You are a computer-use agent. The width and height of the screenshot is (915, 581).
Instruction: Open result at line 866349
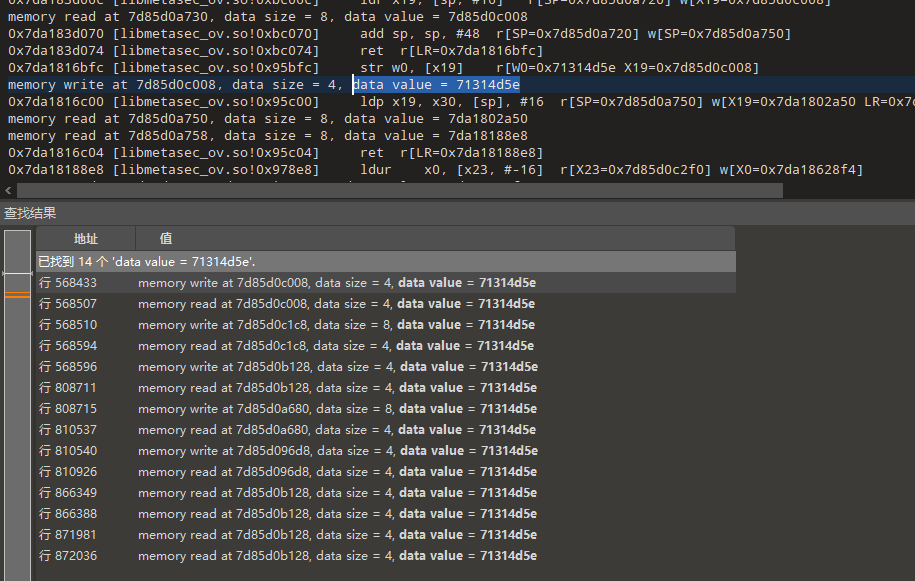[68, 493]
